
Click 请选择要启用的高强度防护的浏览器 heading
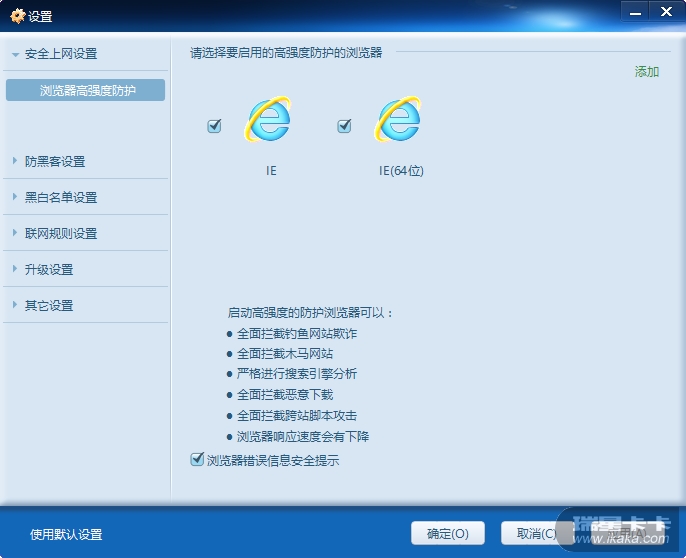[x=286, y=53]
